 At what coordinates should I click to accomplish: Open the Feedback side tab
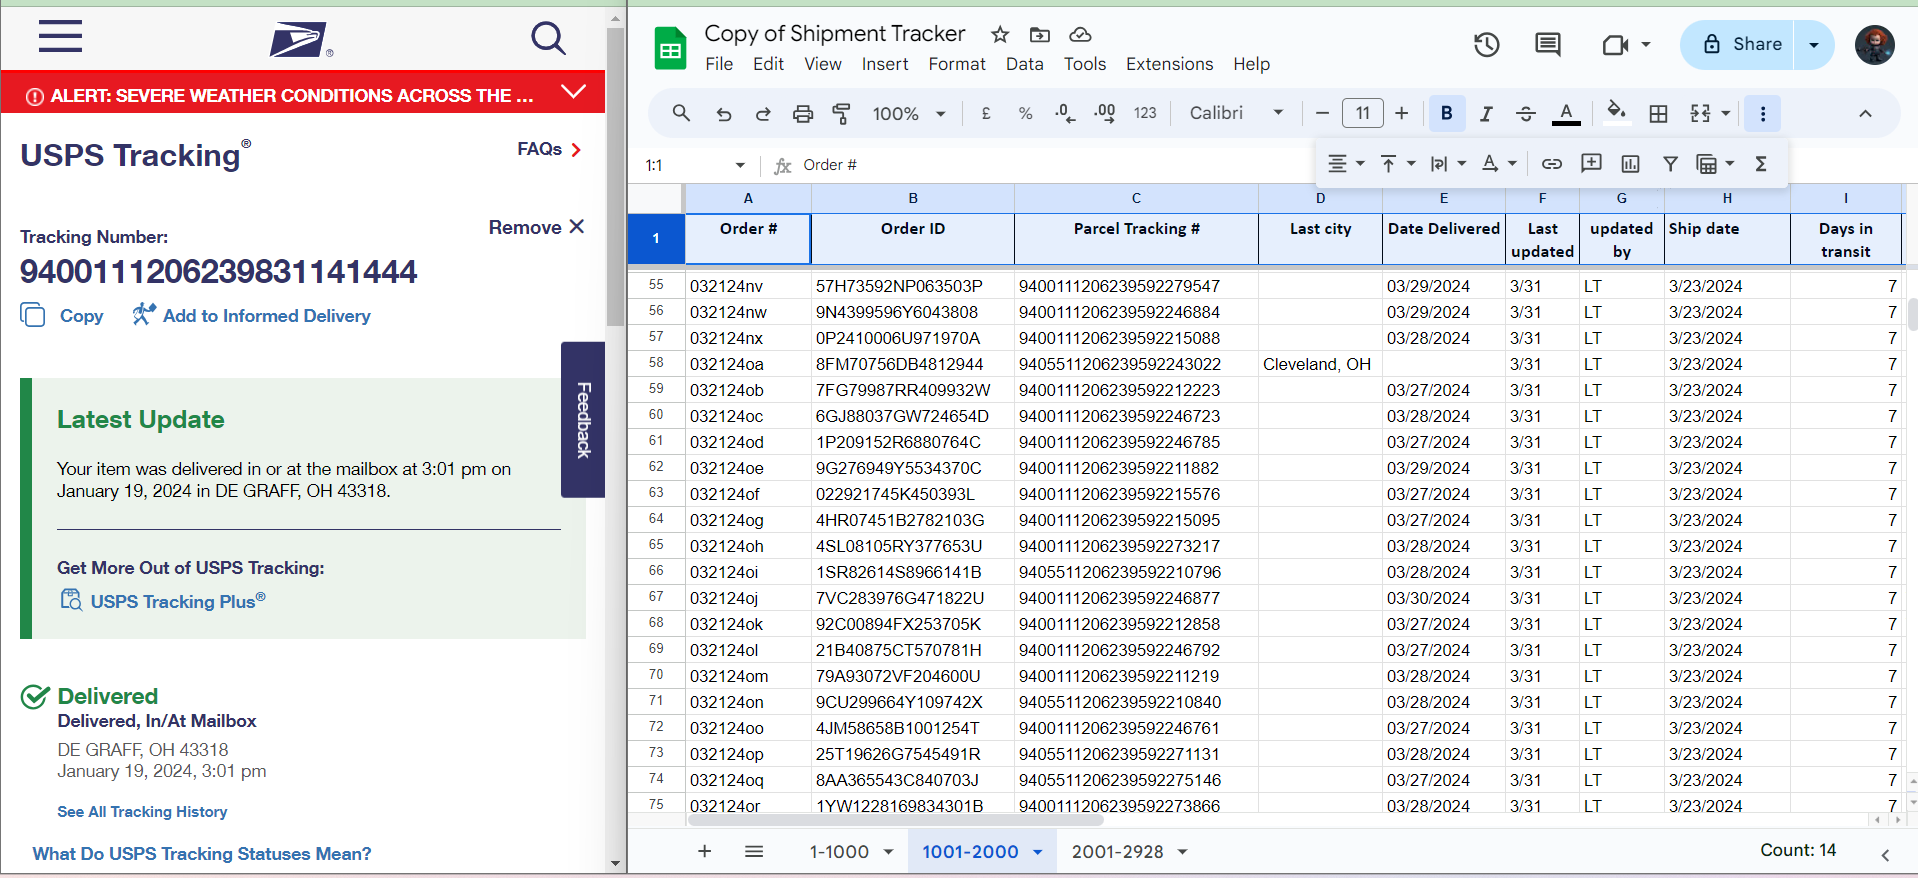[583, 420]
